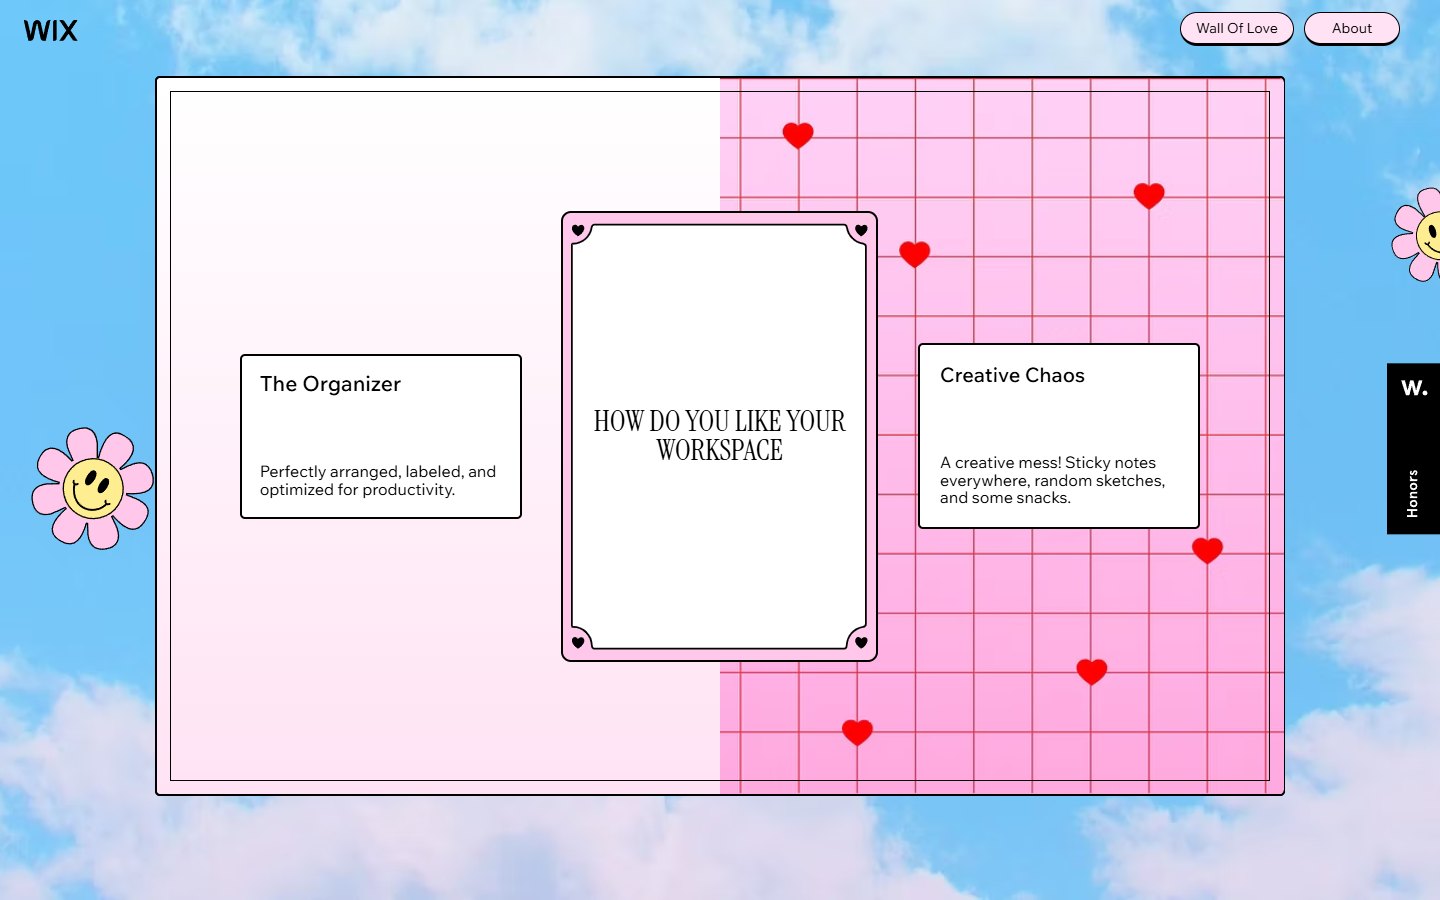Open the About page
1440x900 pixels.
tap(1351, 28)
